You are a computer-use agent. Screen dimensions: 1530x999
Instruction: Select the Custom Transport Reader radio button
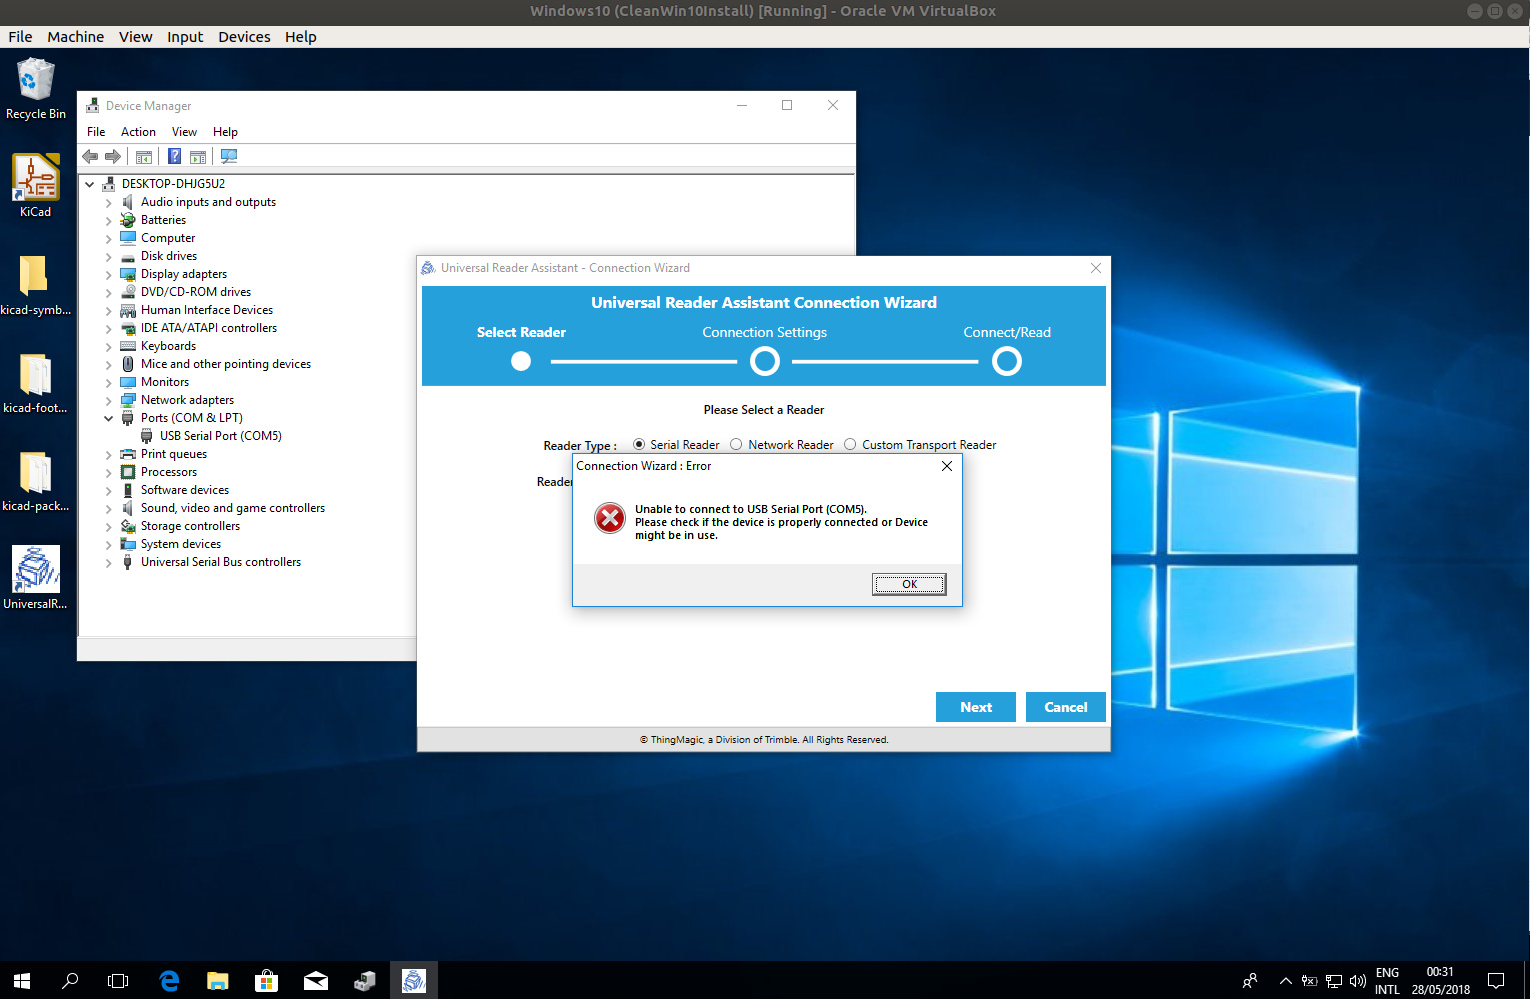coord(850,444)
